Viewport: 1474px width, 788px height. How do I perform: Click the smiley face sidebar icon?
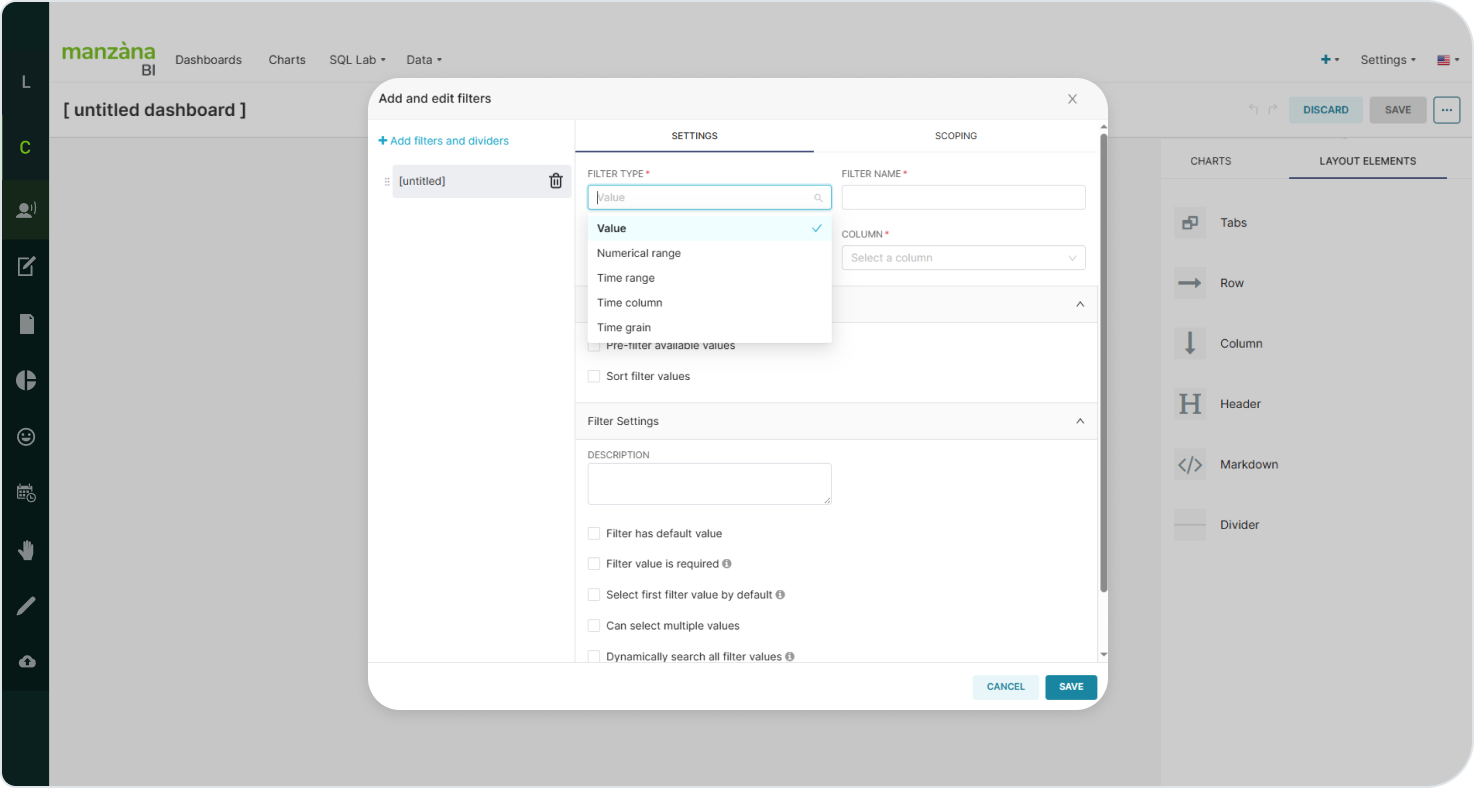(26, 437)
